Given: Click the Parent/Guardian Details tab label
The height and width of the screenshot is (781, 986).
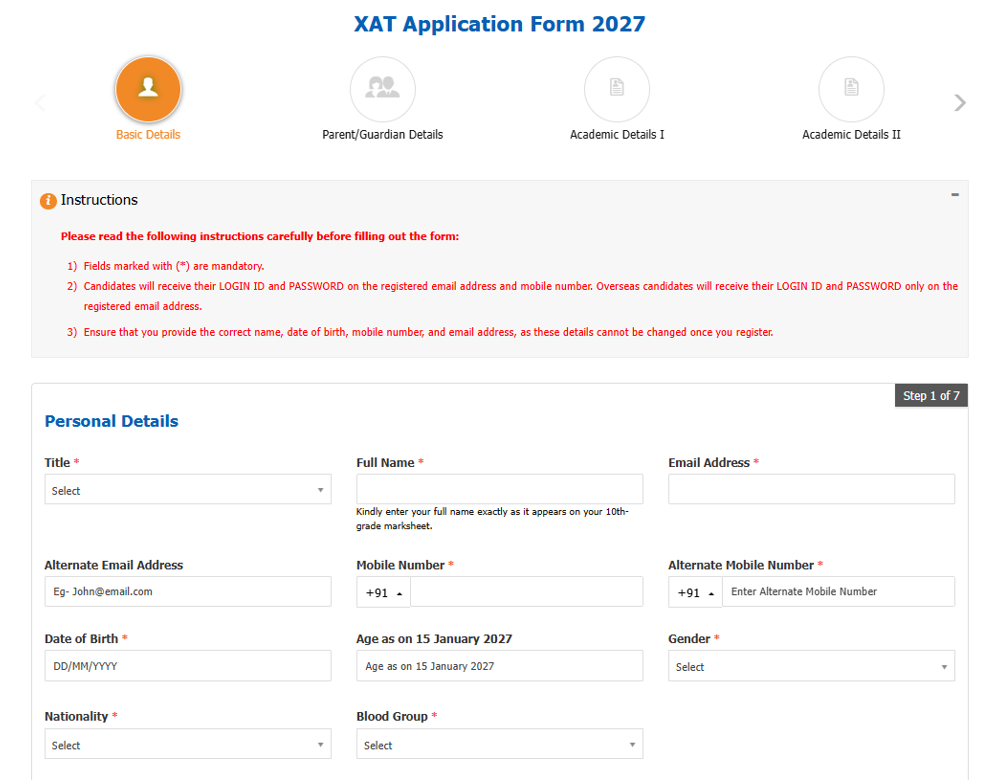Looking at the screenshot, I should (x=382, y=135).
